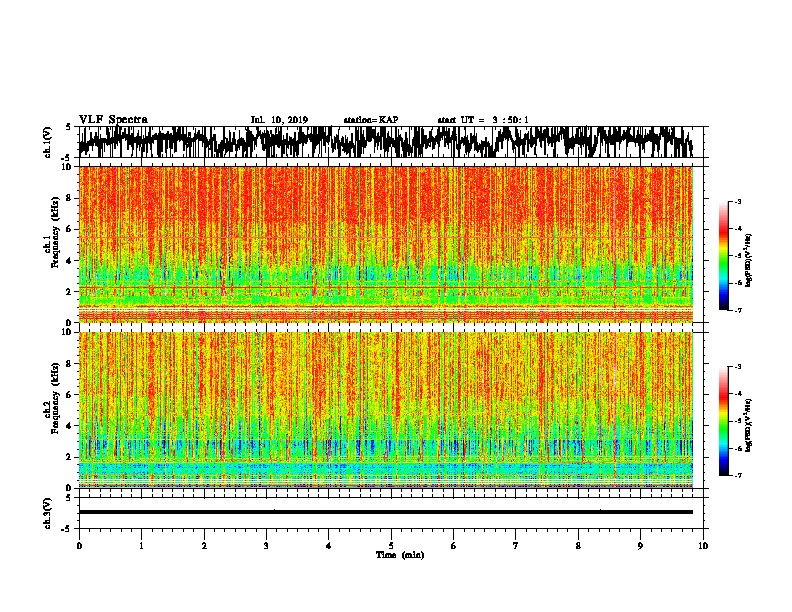Click time axis tick label "3"

tap(266, 546)
